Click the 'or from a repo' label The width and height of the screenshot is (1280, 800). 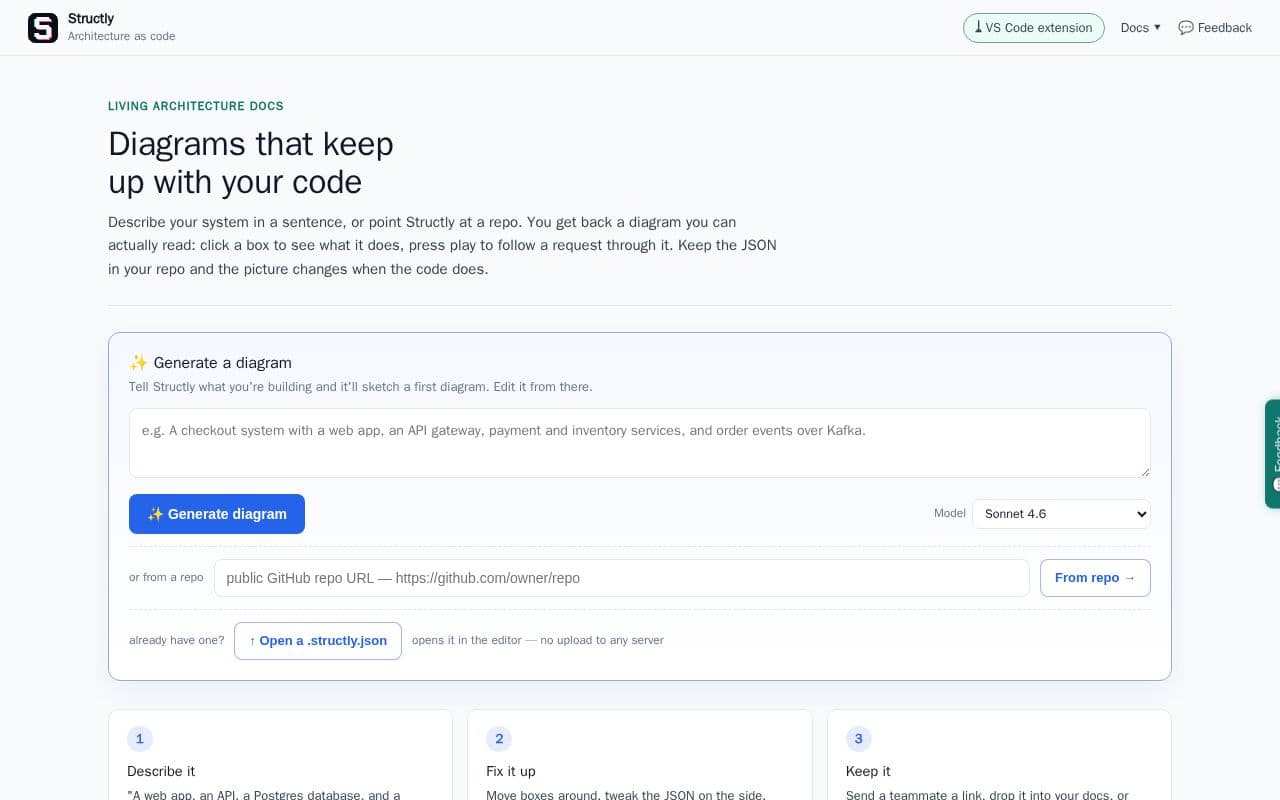coord(166,578)
